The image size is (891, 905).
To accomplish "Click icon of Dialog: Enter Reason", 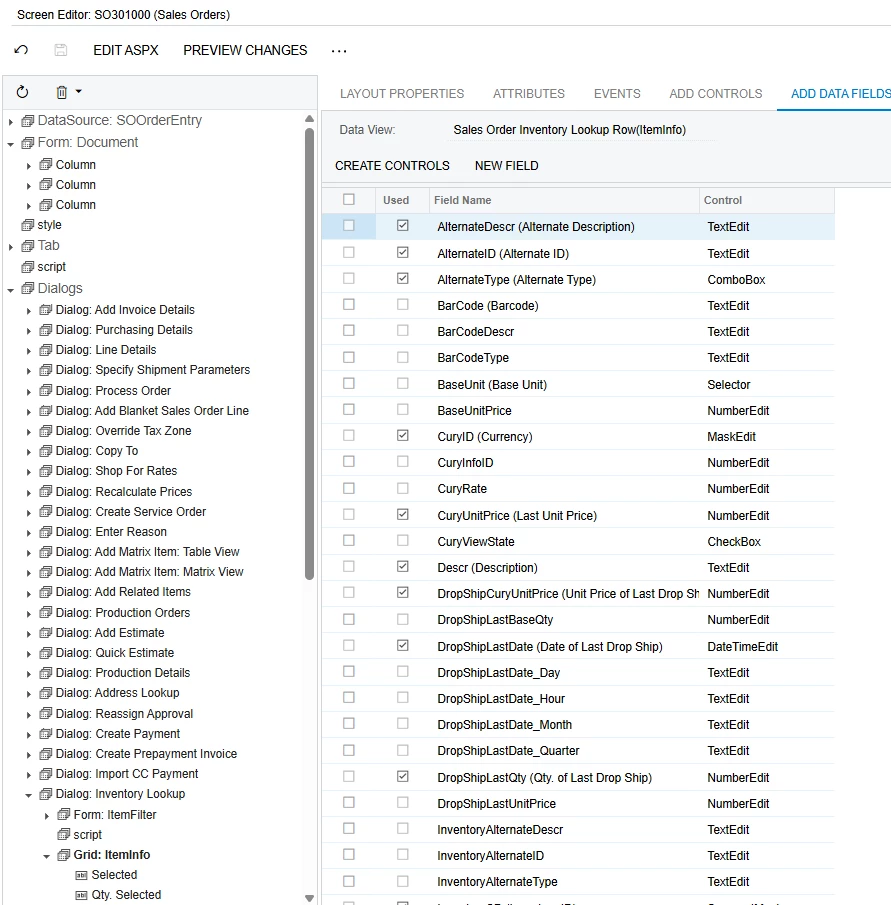I will [46, 532].
